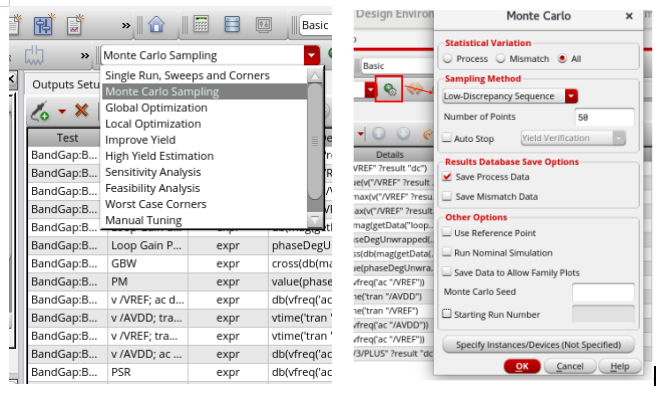The height and width of the screenshot is (400, 669).
Task: Choose Improve Yield option
Action: click(x=204, y=140)
